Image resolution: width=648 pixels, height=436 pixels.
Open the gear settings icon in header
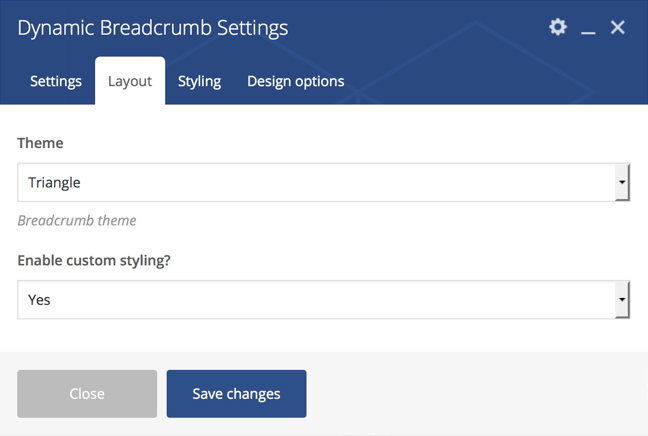558,27
